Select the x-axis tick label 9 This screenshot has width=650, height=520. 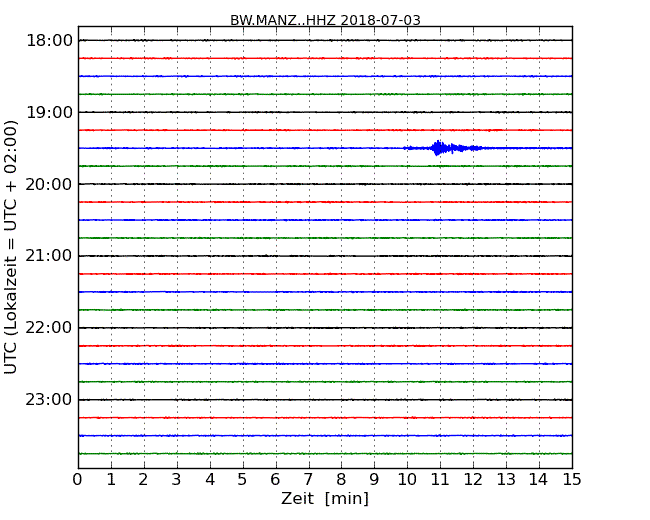(374, 479)
